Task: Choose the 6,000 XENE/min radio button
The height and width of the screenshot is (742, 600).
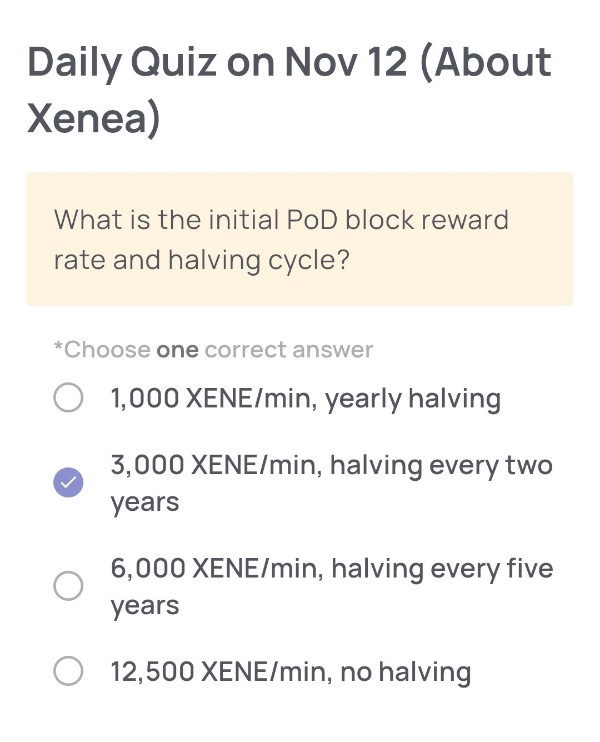Action: click(x=68, y=586)
